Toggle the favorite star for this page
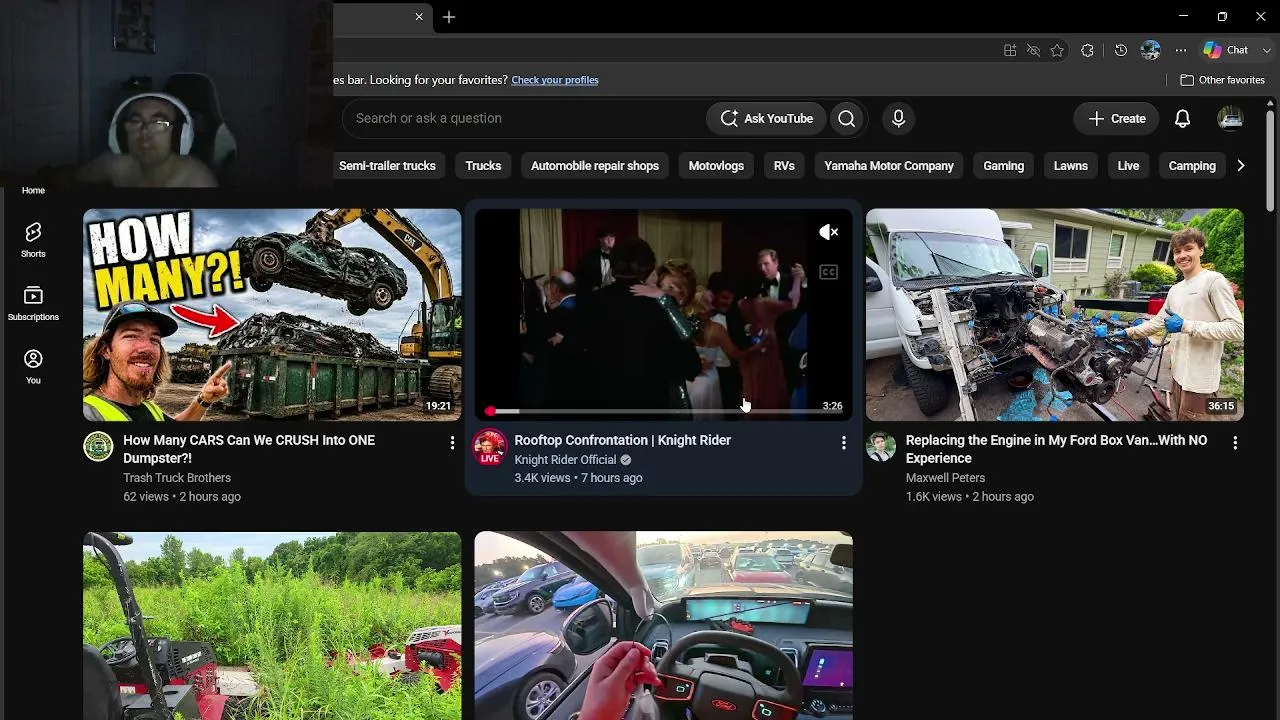 [1057, 50]
